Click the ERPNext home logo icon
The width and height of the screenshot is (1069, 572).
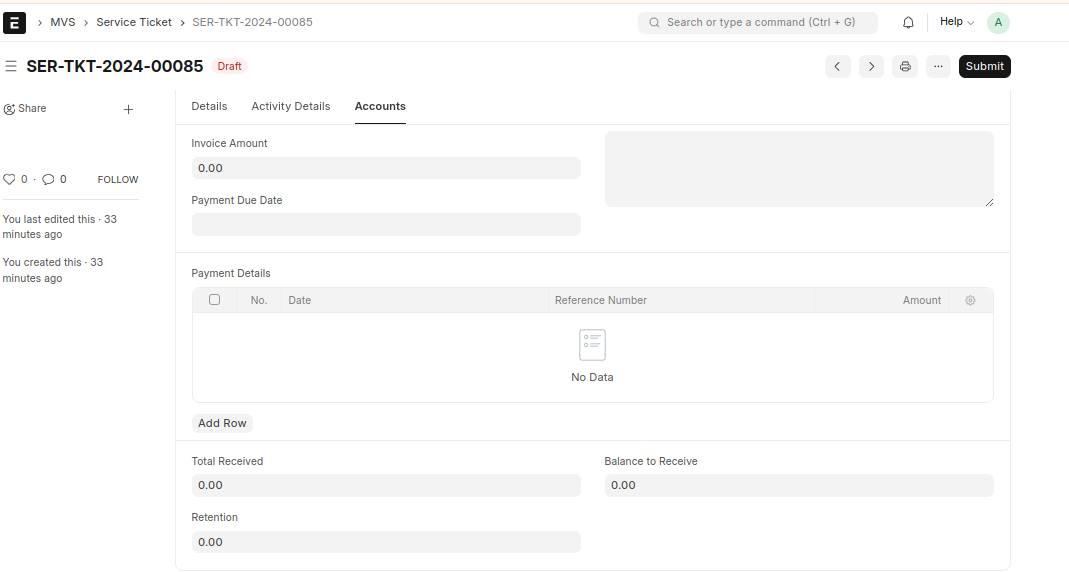click(x=15, y=22)
